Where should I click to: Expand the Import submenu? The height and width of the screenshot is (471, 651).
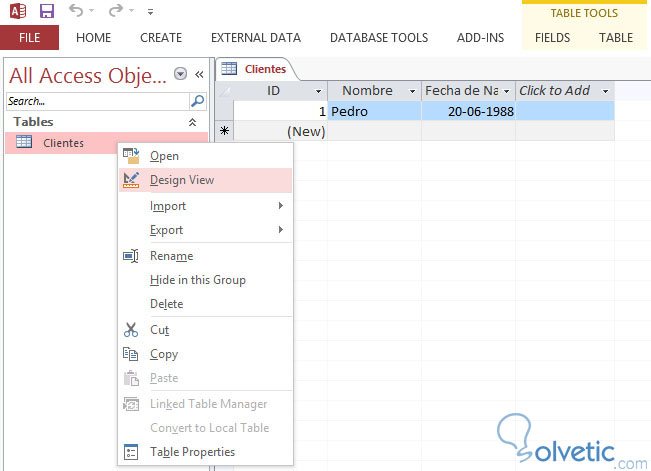click(x=206, y=206)
